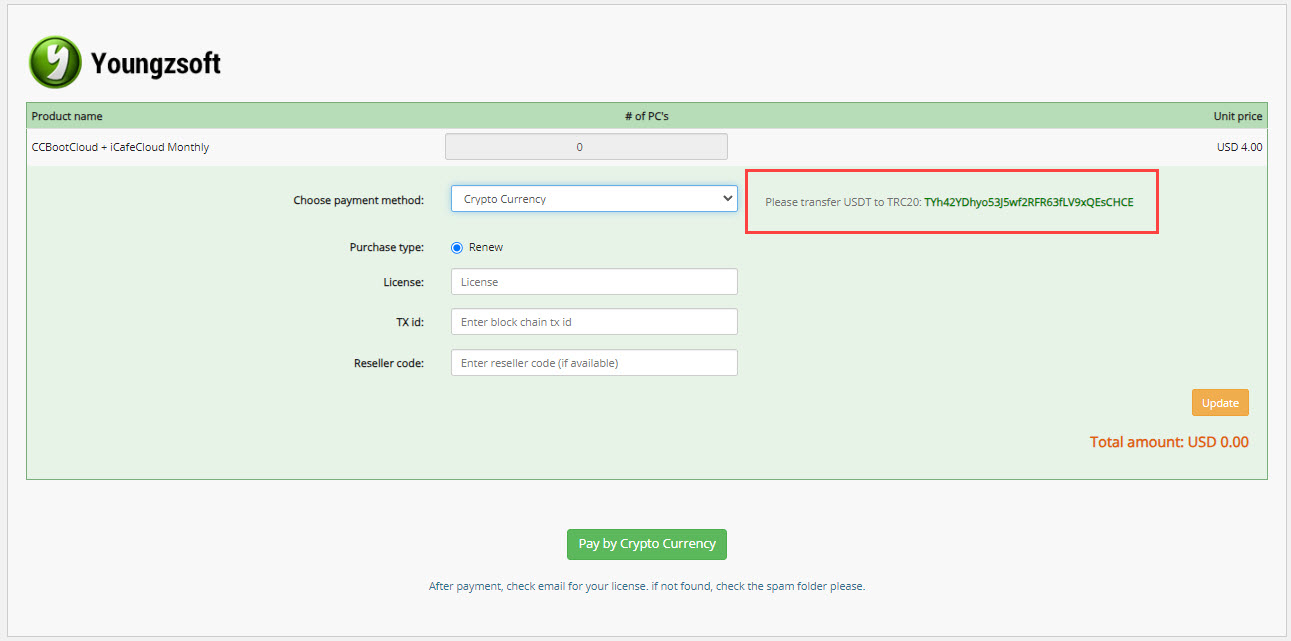Viewport: 1291px width, 641px height.
Task: Click the green TRC20 wallet address
Action: click(x=1028, y=202)
